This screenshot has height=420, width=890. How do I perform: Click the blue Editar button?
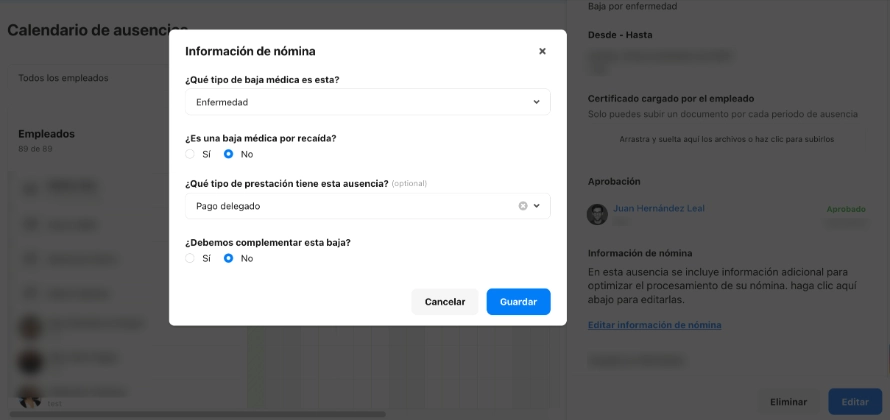click(855, 402)
